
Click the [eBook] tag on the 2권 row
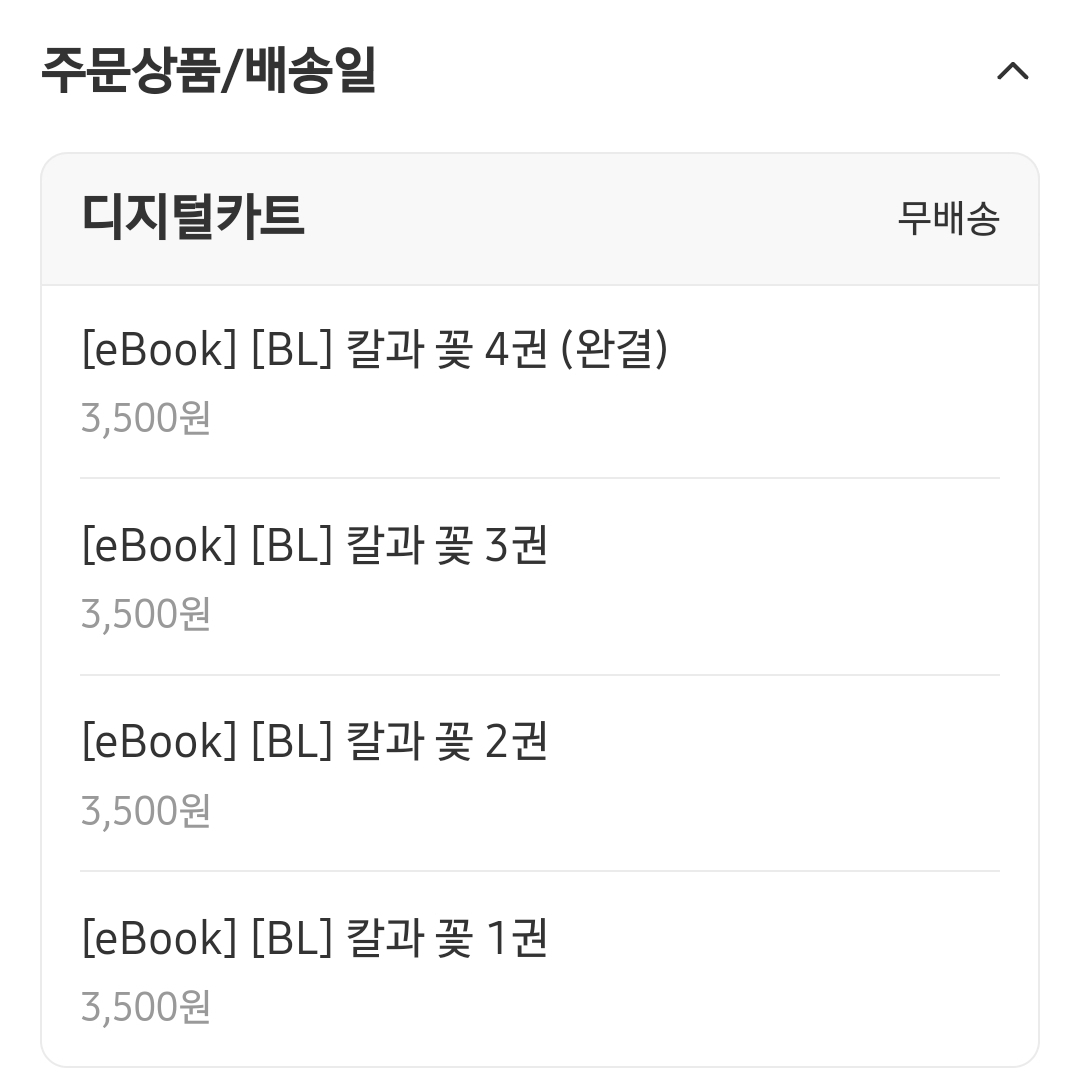[159, 742]
